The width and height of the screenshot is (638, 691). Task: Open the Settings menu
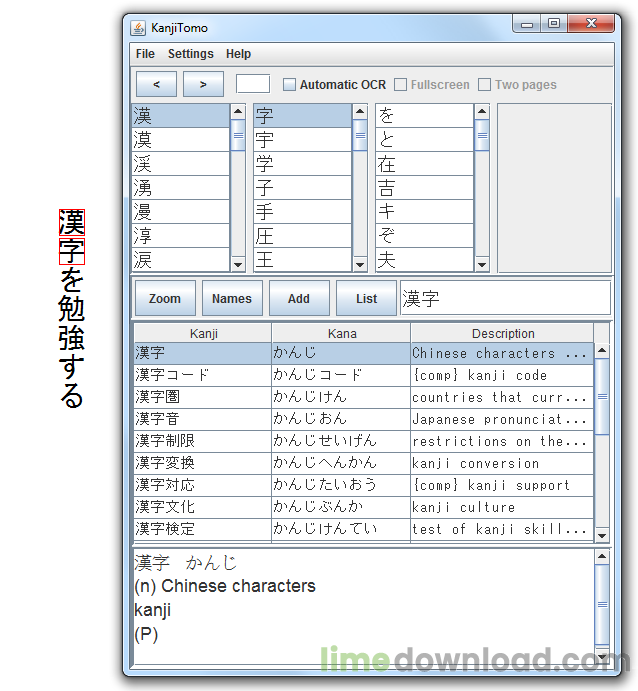[190, 54]
